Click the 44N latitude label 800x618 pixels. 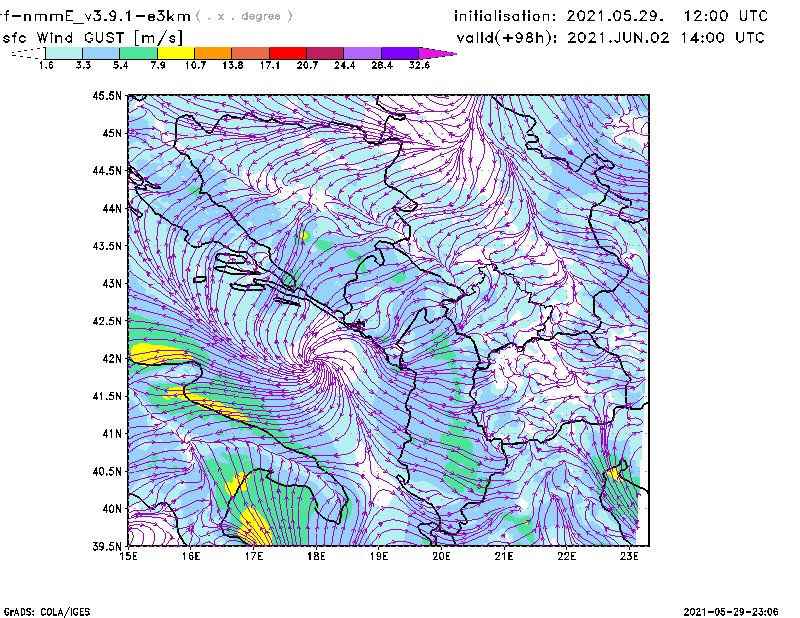point(112,208)
